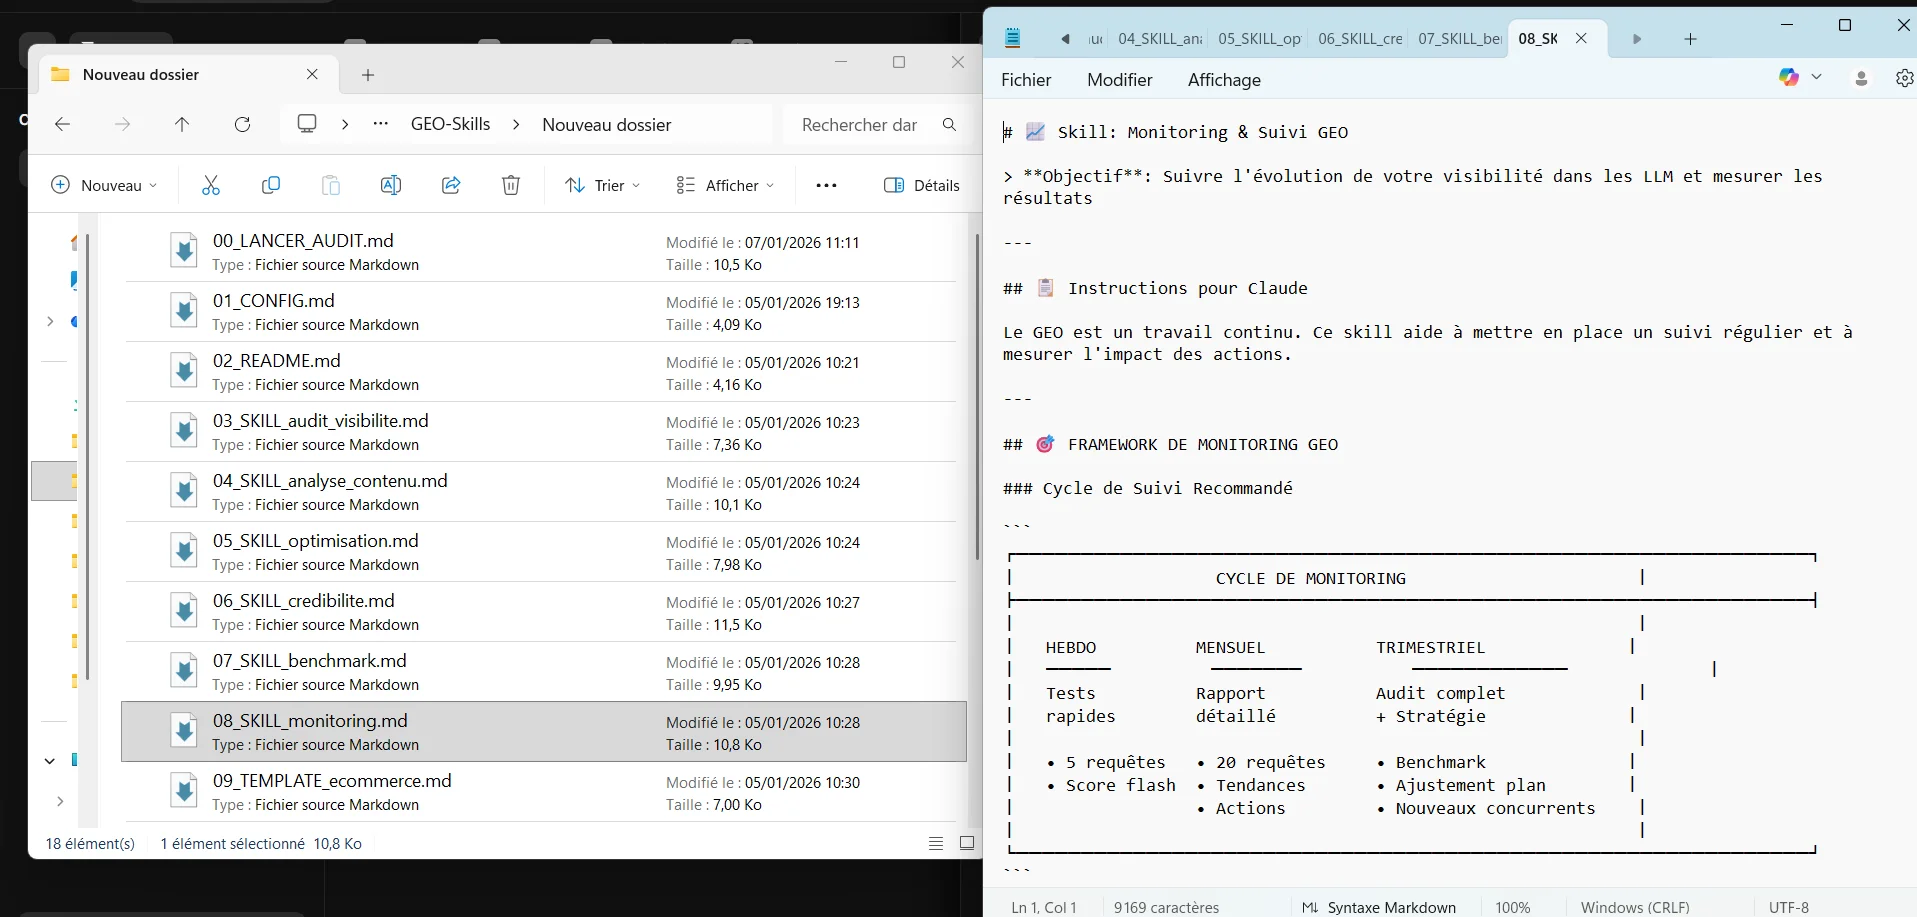
Task: Collapse the expanded navigation pane tree item
Action: [49, 761]
